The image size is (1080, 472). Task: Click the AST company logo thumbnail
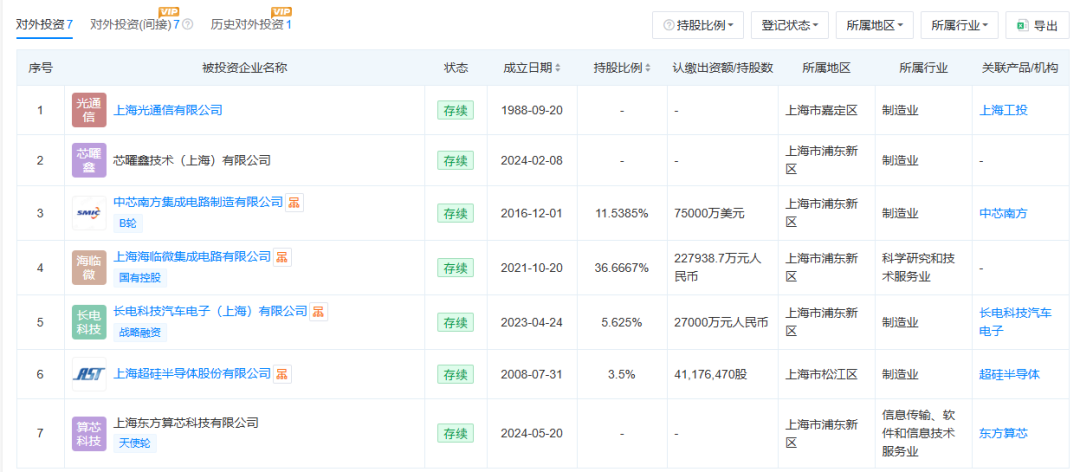tap(89, 374)
